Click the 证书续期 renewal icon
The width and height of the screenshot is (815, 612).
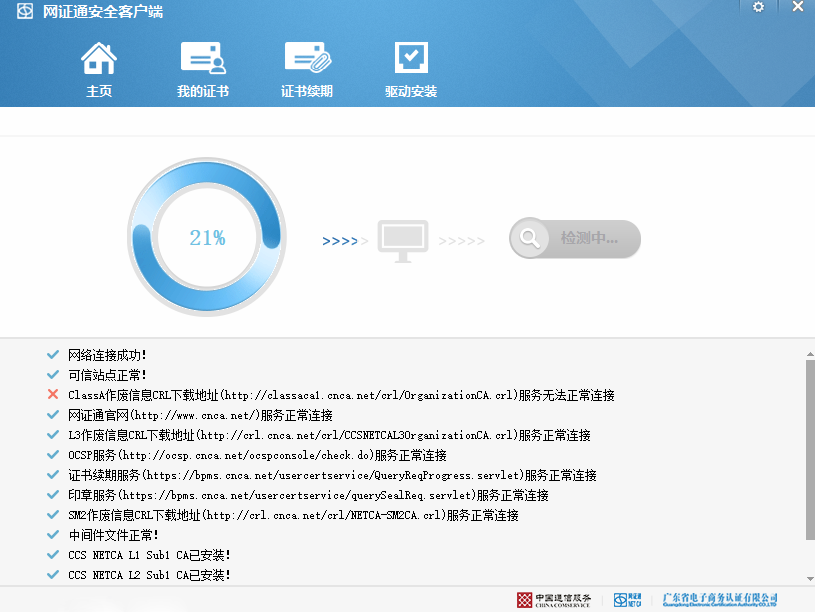(x=307, y=60)
